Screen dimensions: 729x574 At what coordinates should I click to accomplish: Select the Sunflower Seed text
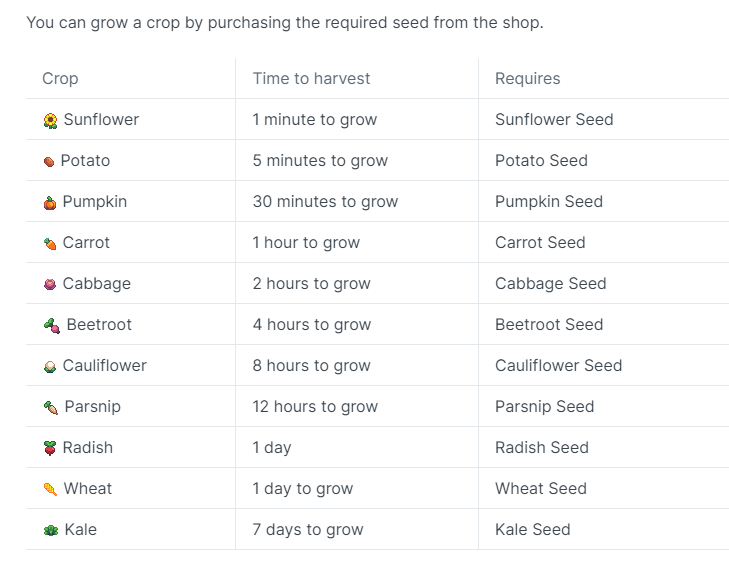[x=554, y=120]
